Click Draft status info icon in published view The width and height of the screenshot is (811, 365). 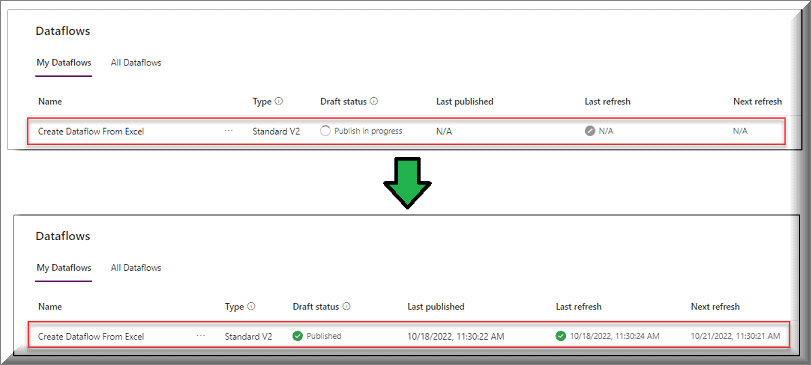[346, 306]
